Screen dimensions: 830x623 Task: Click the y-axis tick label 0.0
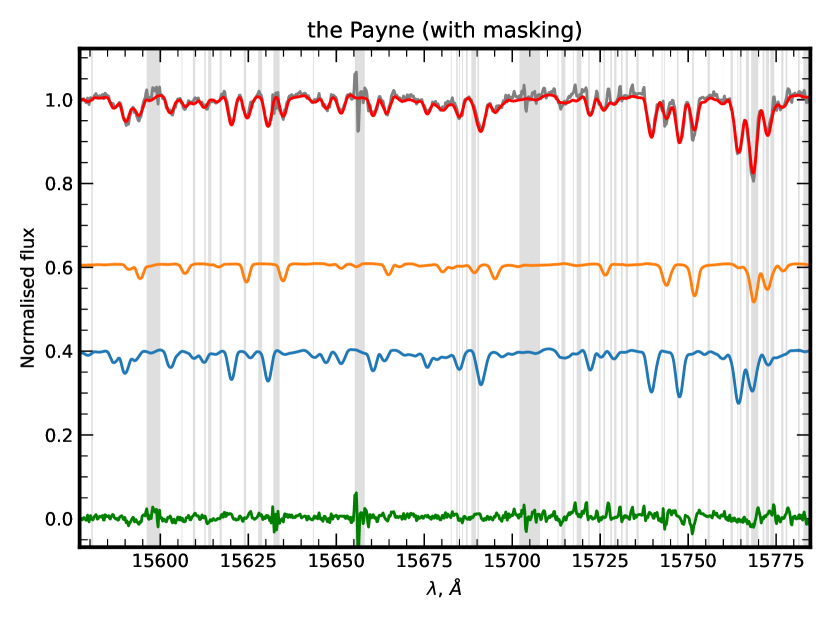(59, 519)
